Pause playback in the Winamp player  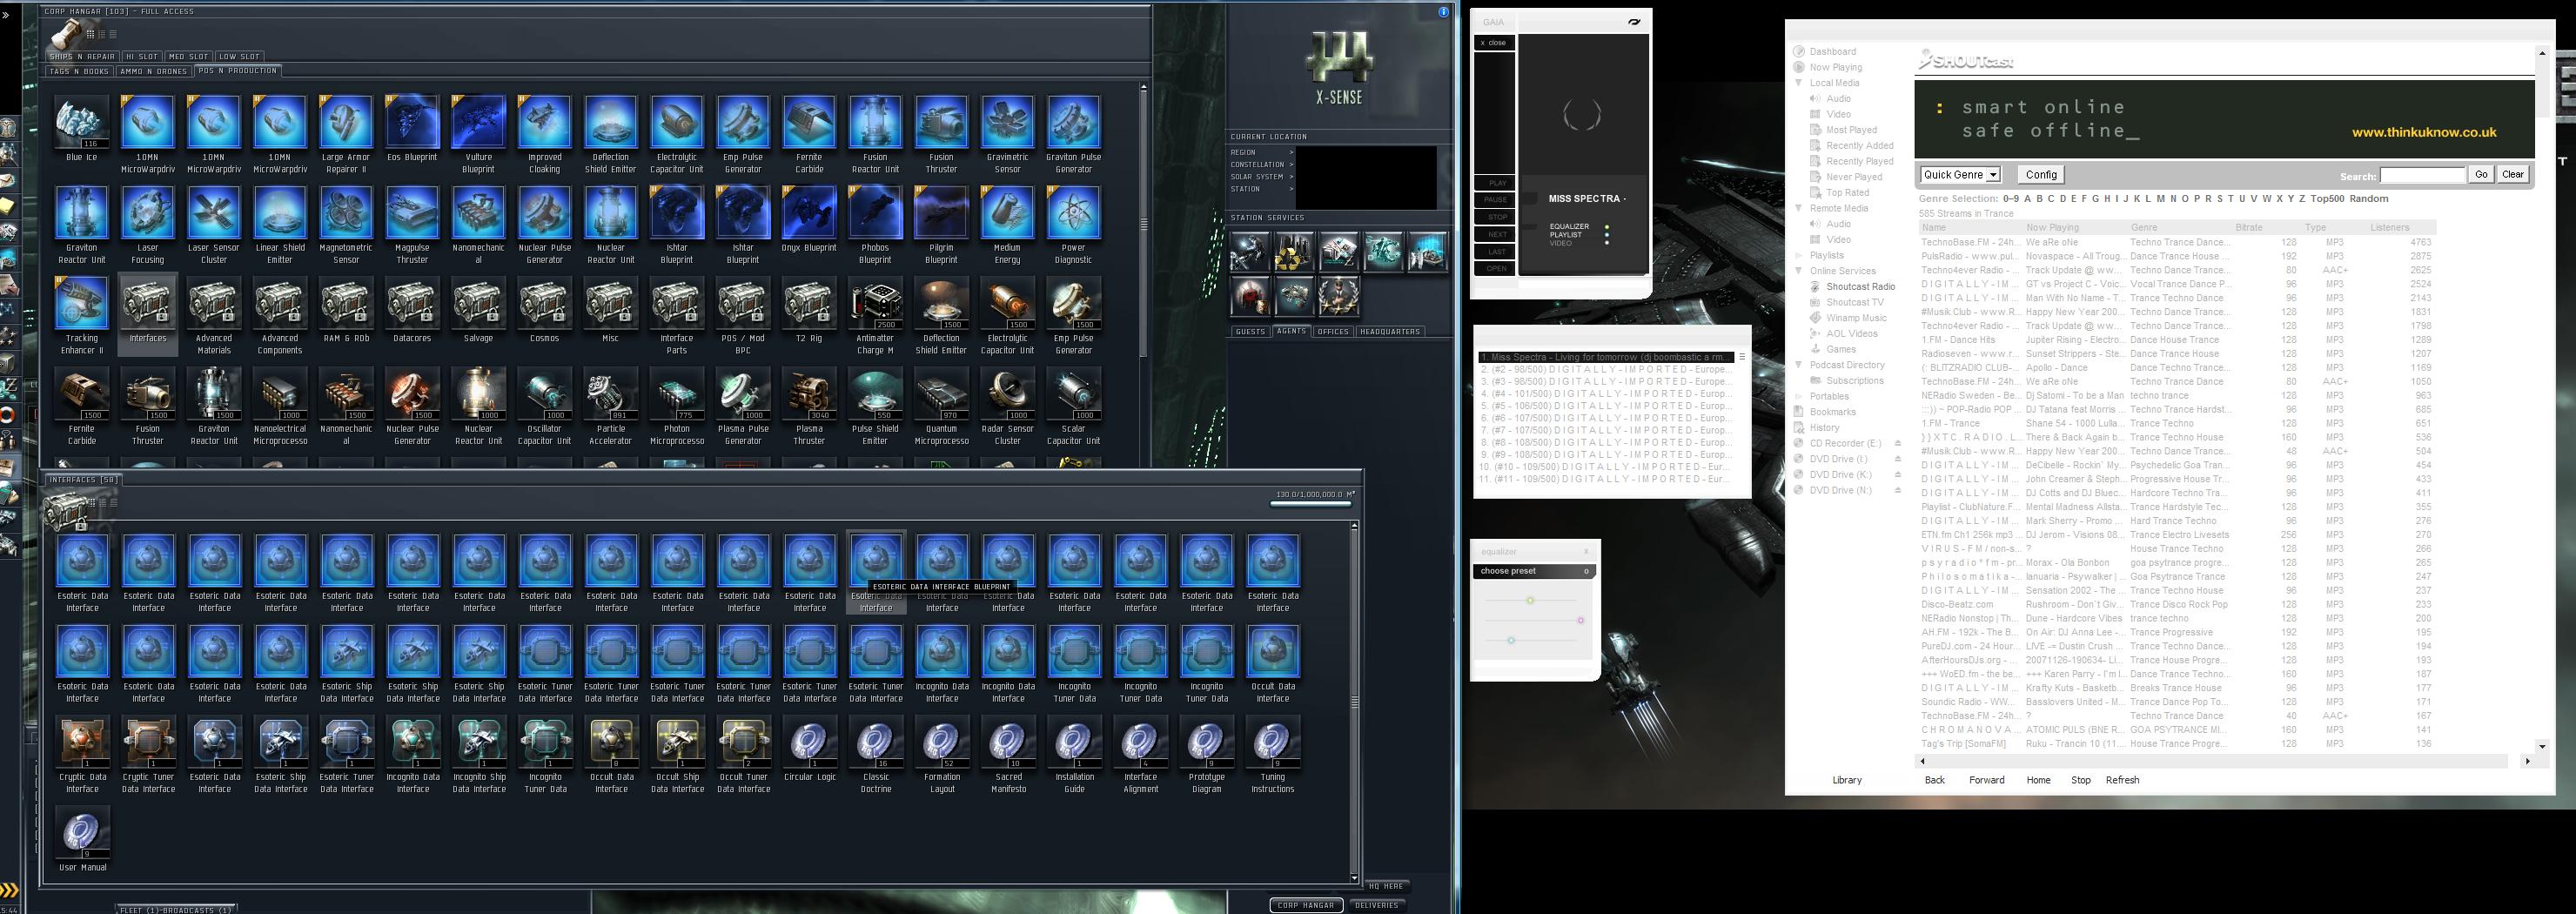pyautogui.click(x=1496, y=200)
